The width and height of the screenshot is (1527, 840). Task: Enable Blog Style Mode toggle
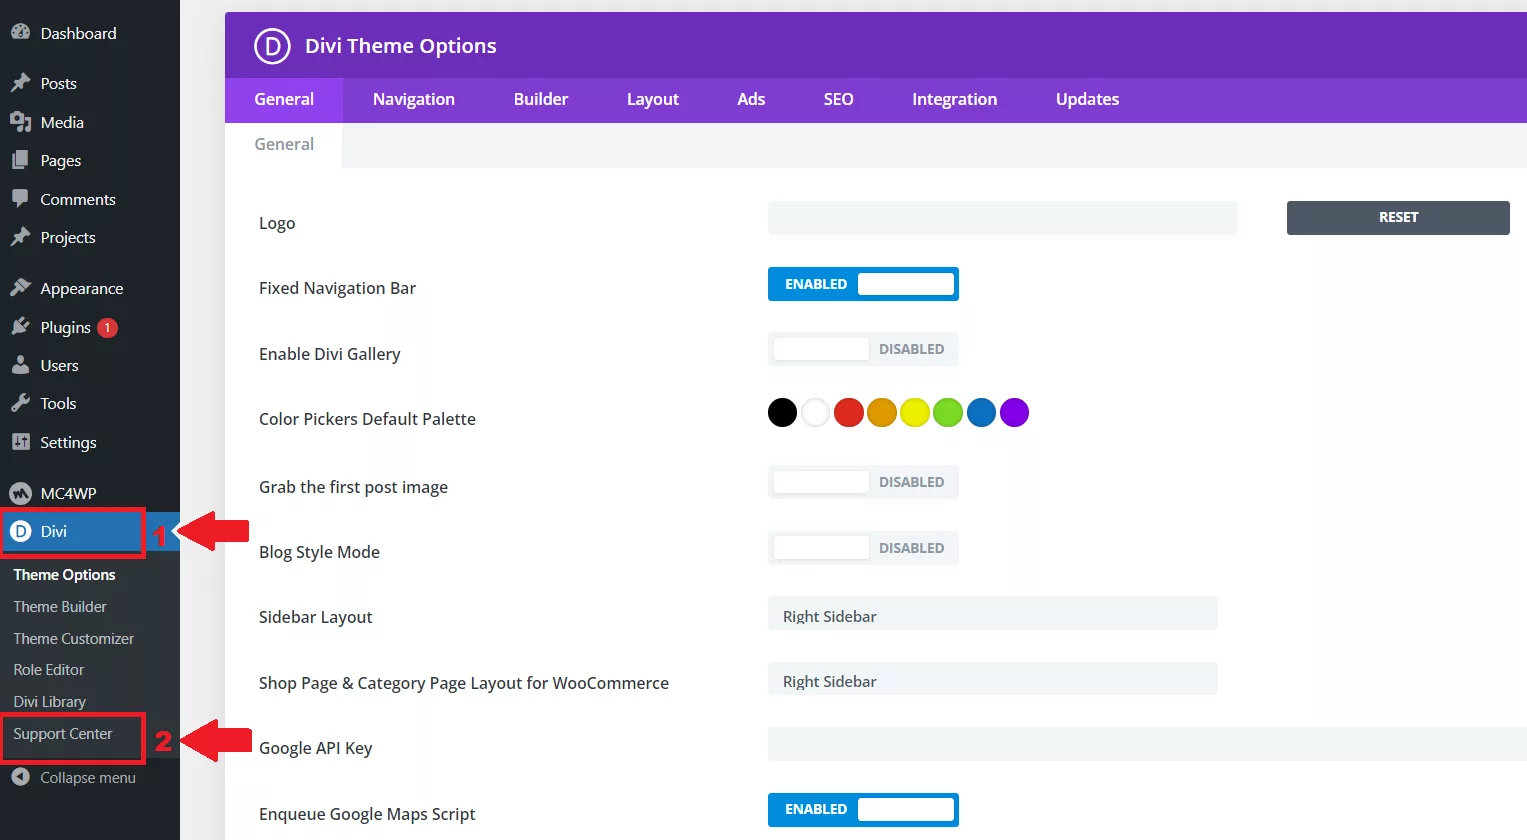[x=863, y=548]
